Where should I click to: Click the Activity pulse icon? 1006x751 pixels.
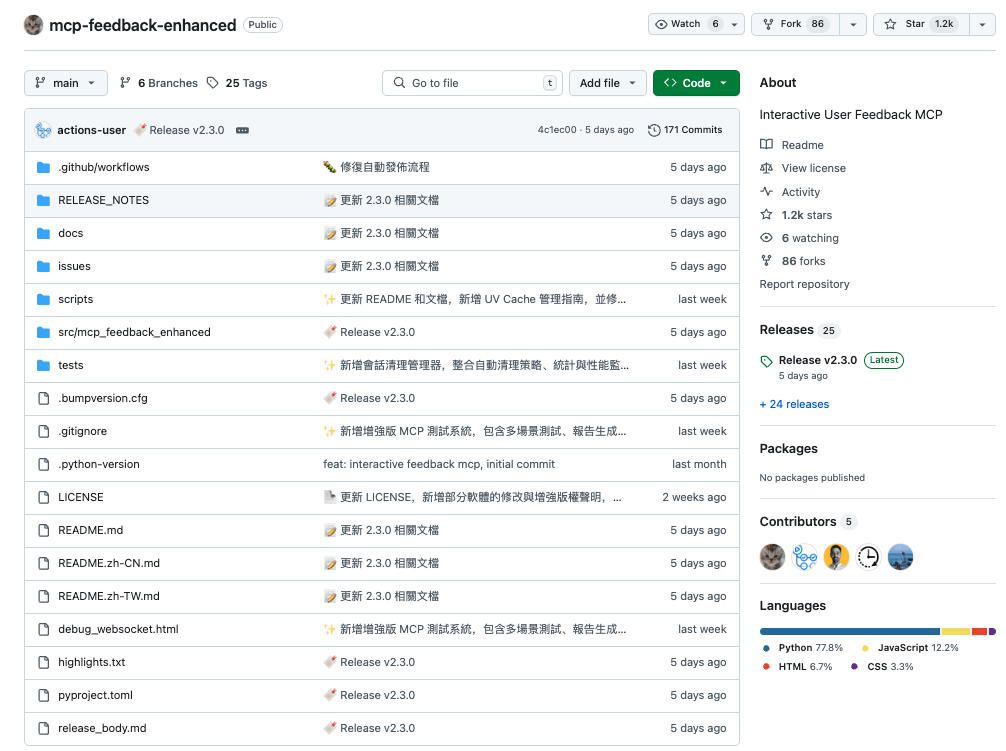[x=766, y=191]
